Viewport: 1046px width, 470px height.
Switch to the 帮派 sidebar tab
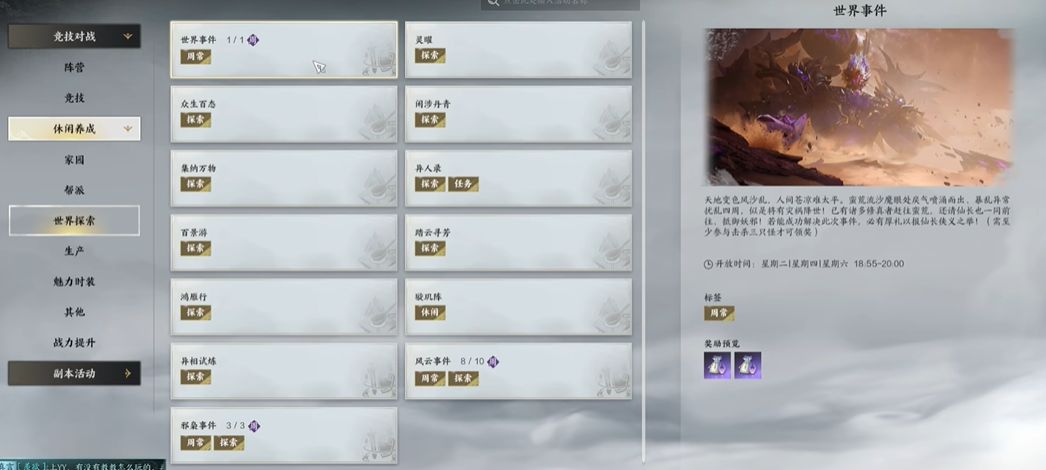click(74, 191)
